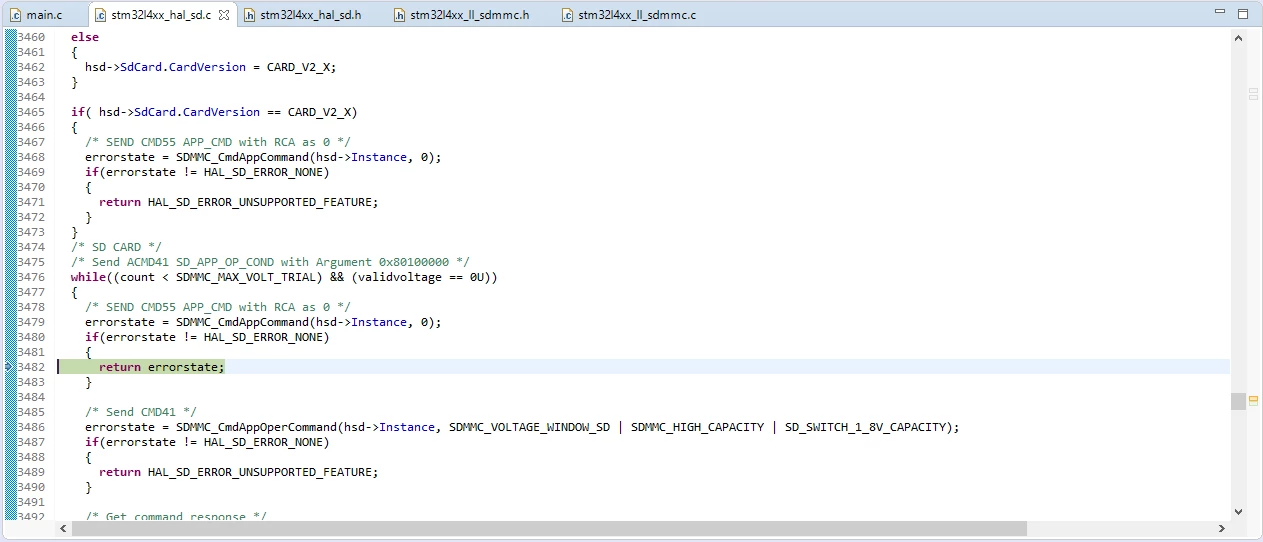Image resolution: width=1263 pixels, height=542 pixels.
Task: Minimize the editor area
Action: click(x=1219, y=13)
